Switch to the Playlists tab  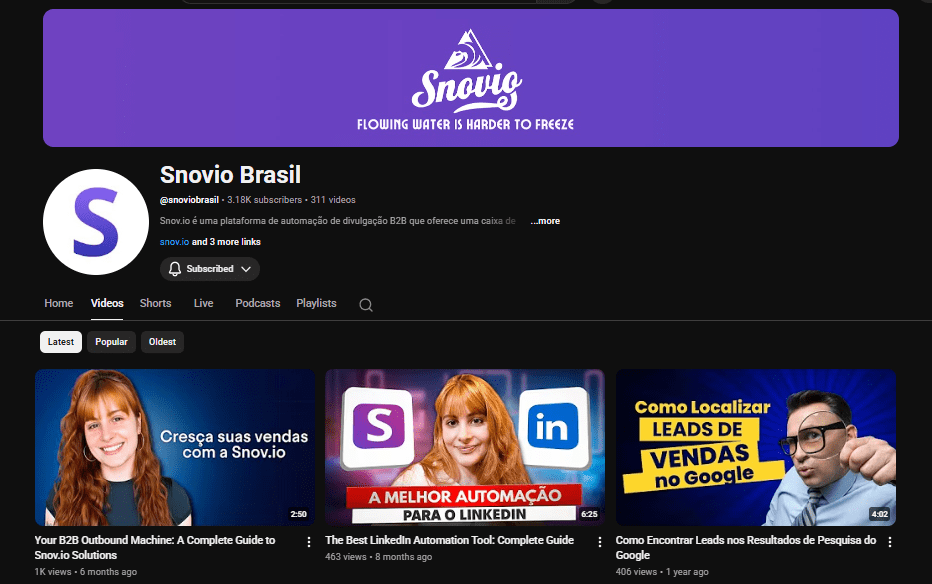316,303
